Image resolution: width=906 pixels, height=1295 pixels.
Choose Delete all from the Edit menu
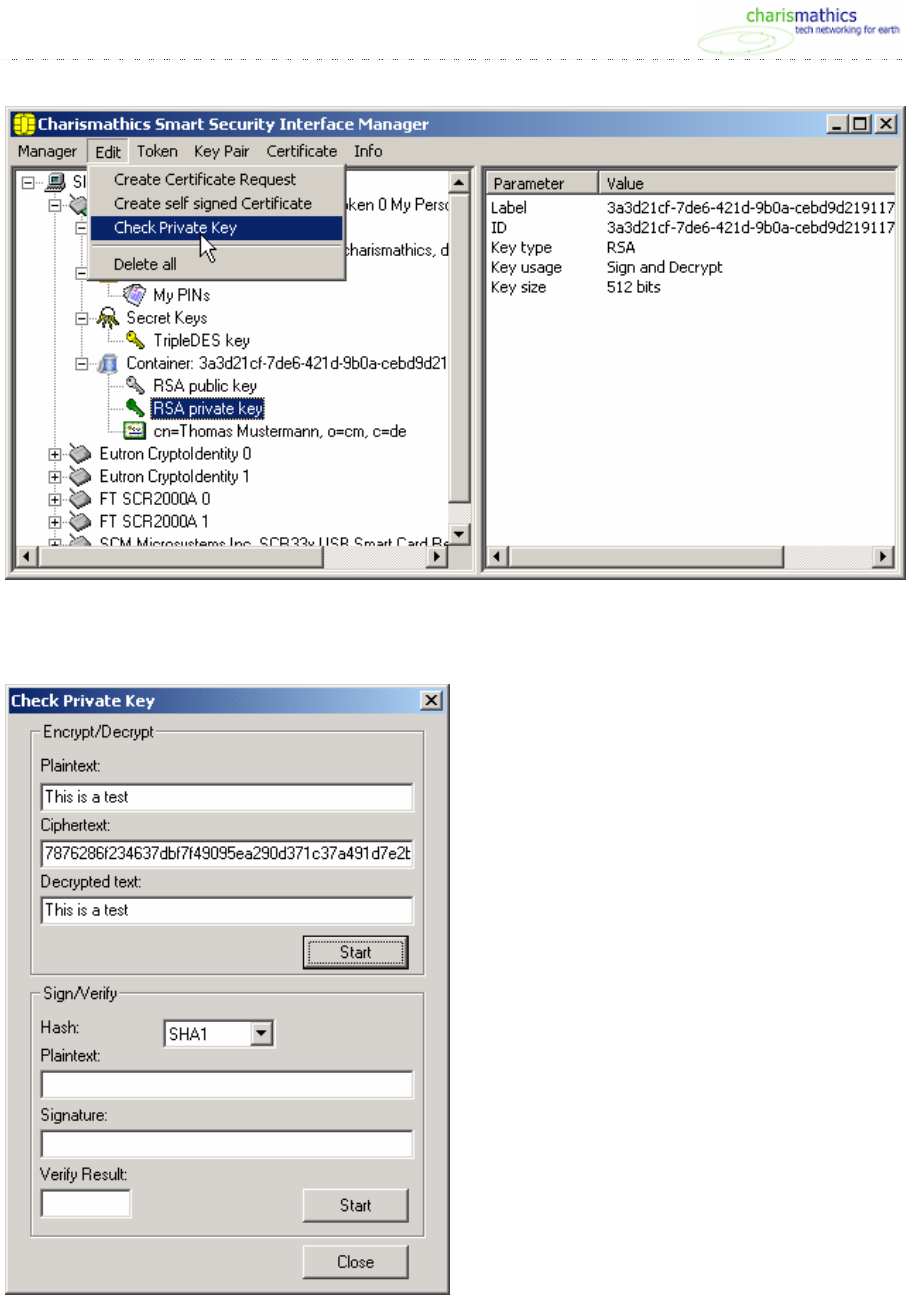(217, 265)
